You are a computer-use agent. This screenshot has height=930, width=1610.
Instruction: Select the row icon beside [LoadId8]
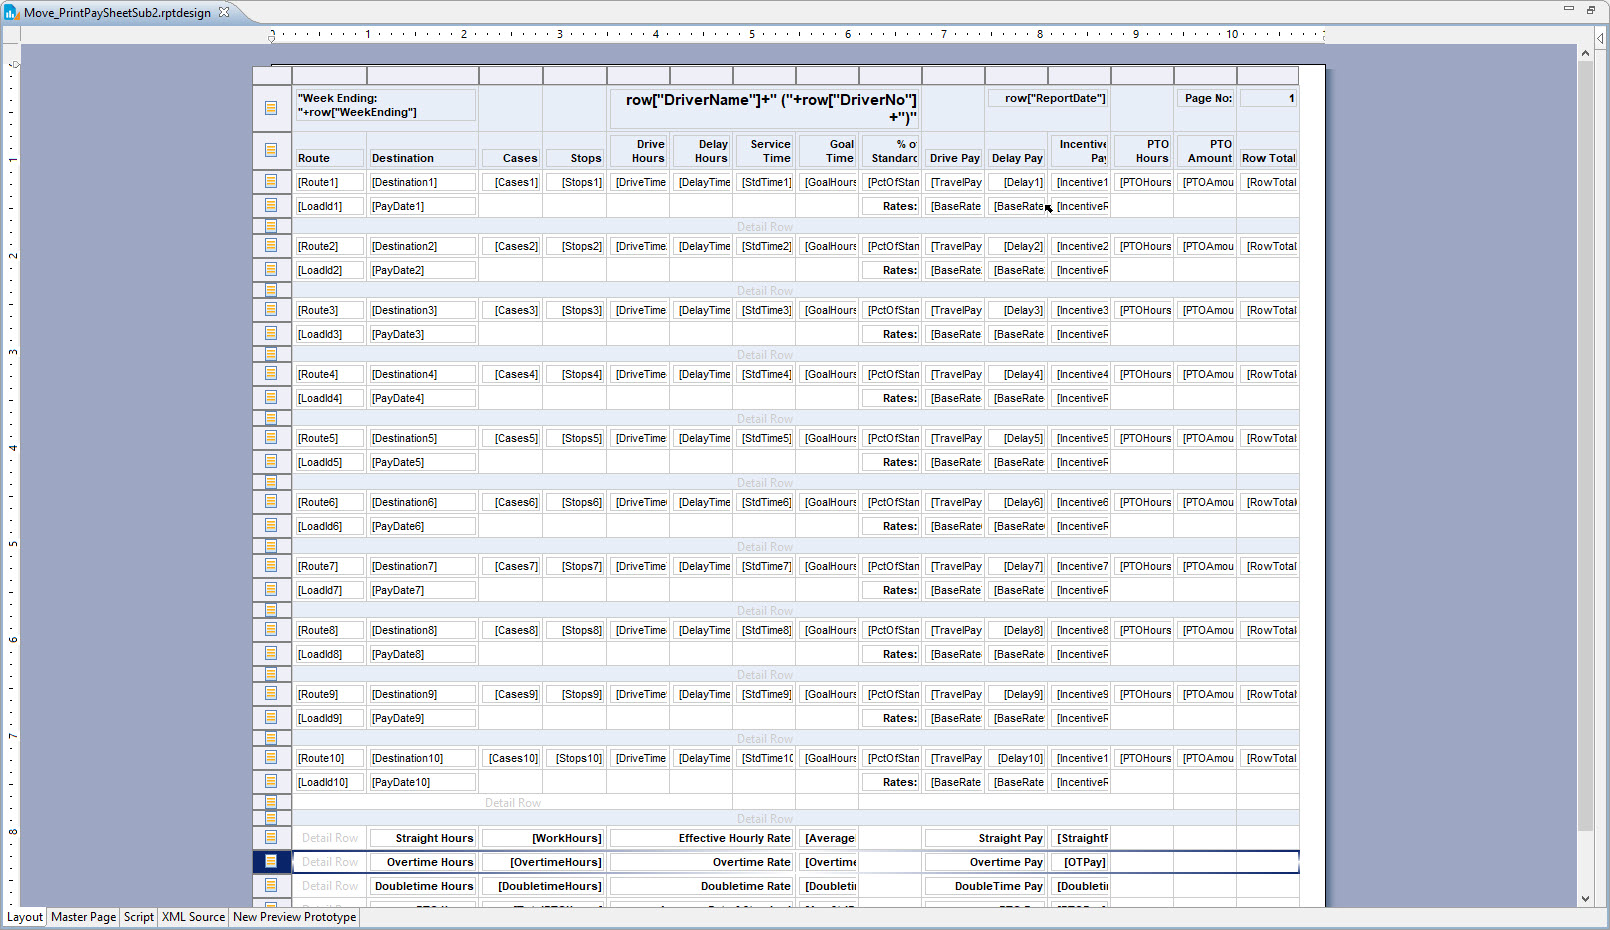(271, 653)
